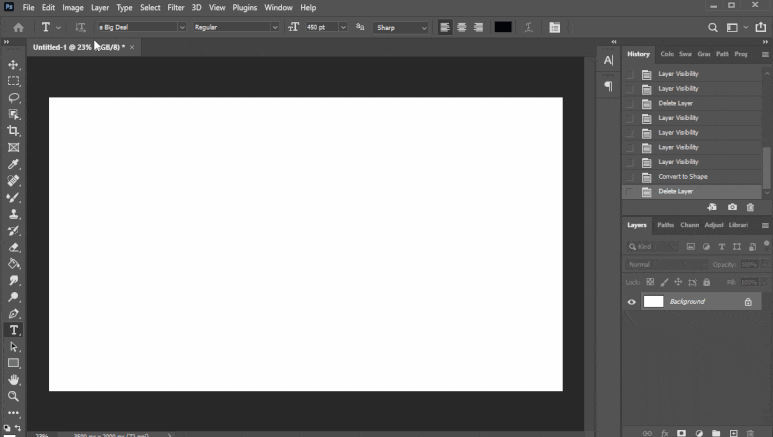The image size is (773, 437).
Task: Left align text button
Action: point(445,28)
